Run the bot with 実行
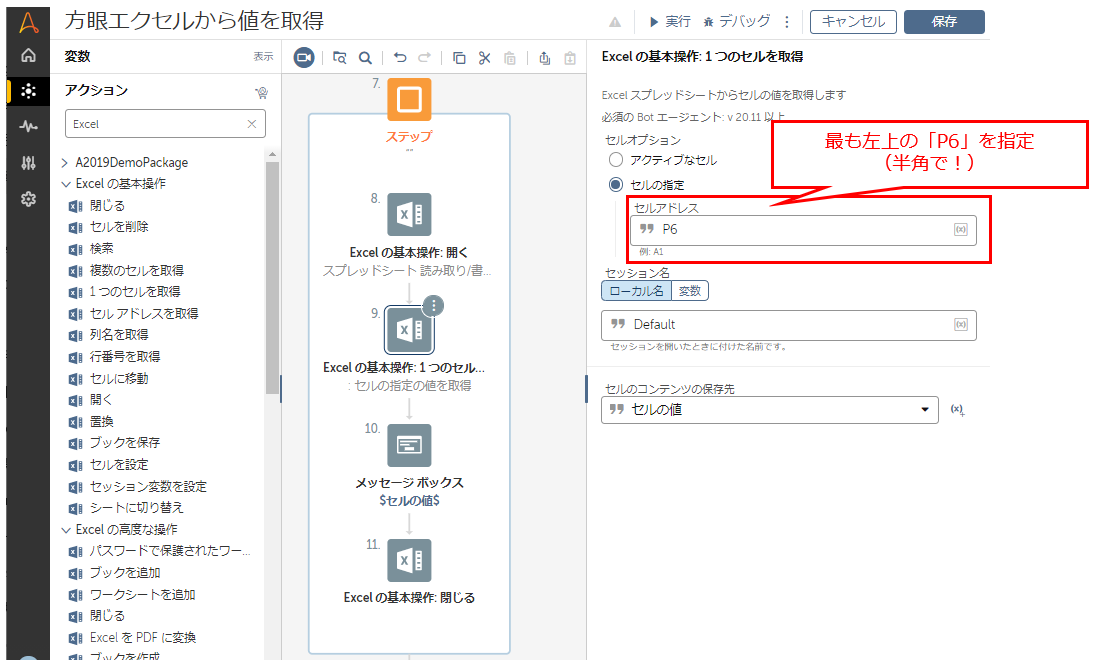Viewport: 1101px width, 671px height. click(670, 22)
